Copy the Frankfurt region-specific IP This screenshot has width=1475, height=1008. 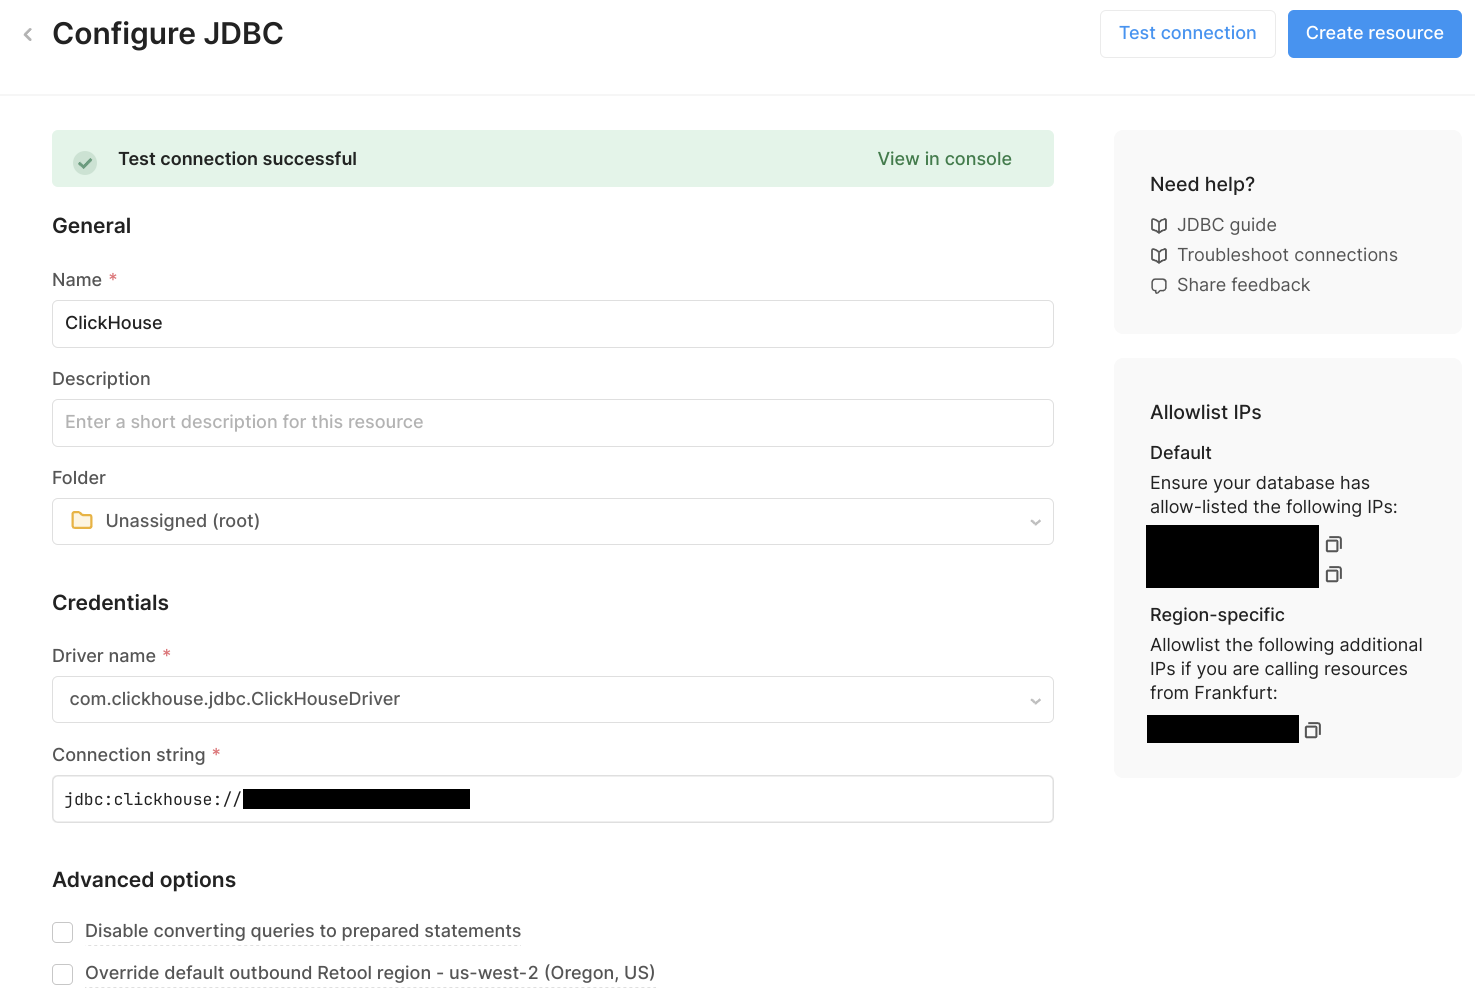pos(1312,730)
